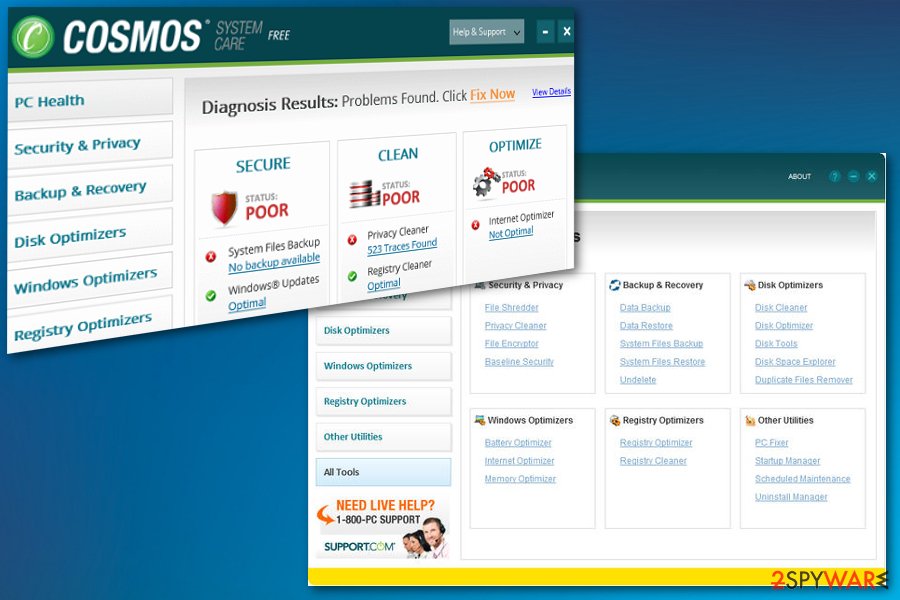Click the System Files Restore link
This screenshot has width=900, height=600.
(x=662, y=362)
